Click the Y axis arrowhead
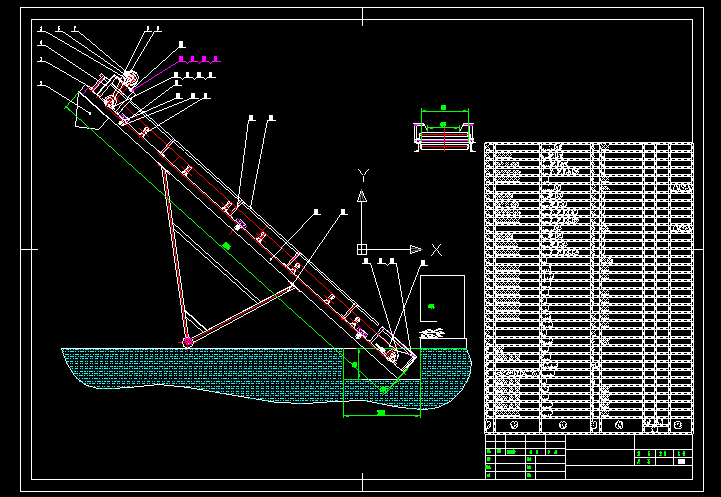The height and width of the screenshot is (497, 721). [363, 196]
